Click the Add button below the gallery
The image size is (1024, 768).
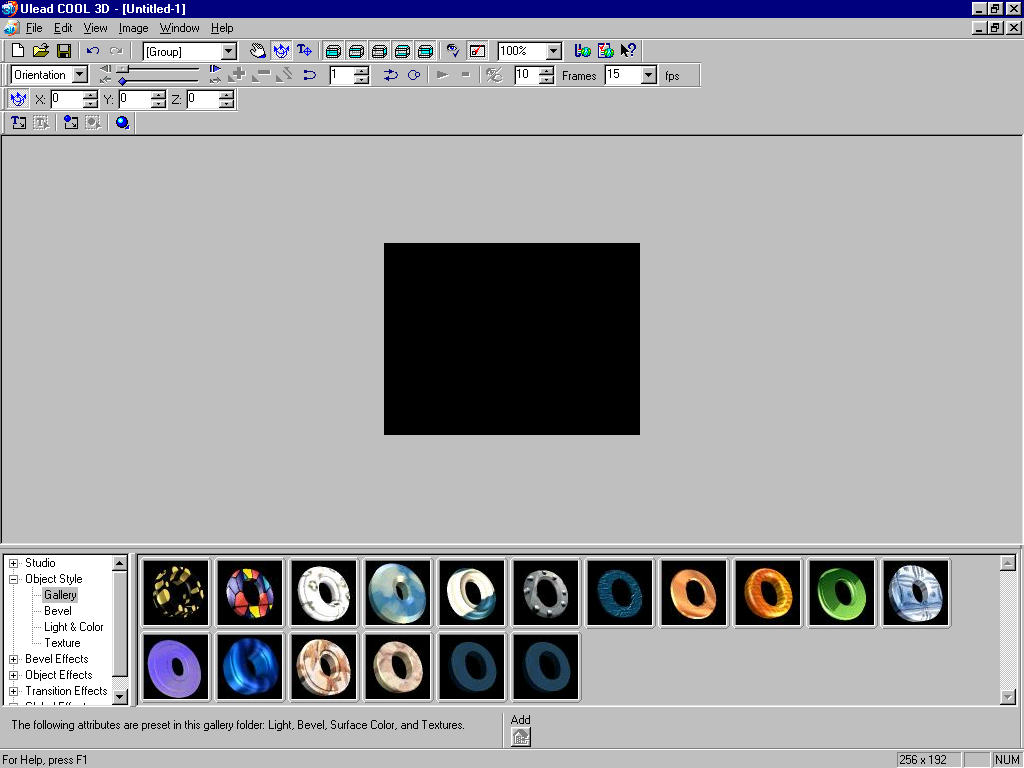click(x=521, y=737)
